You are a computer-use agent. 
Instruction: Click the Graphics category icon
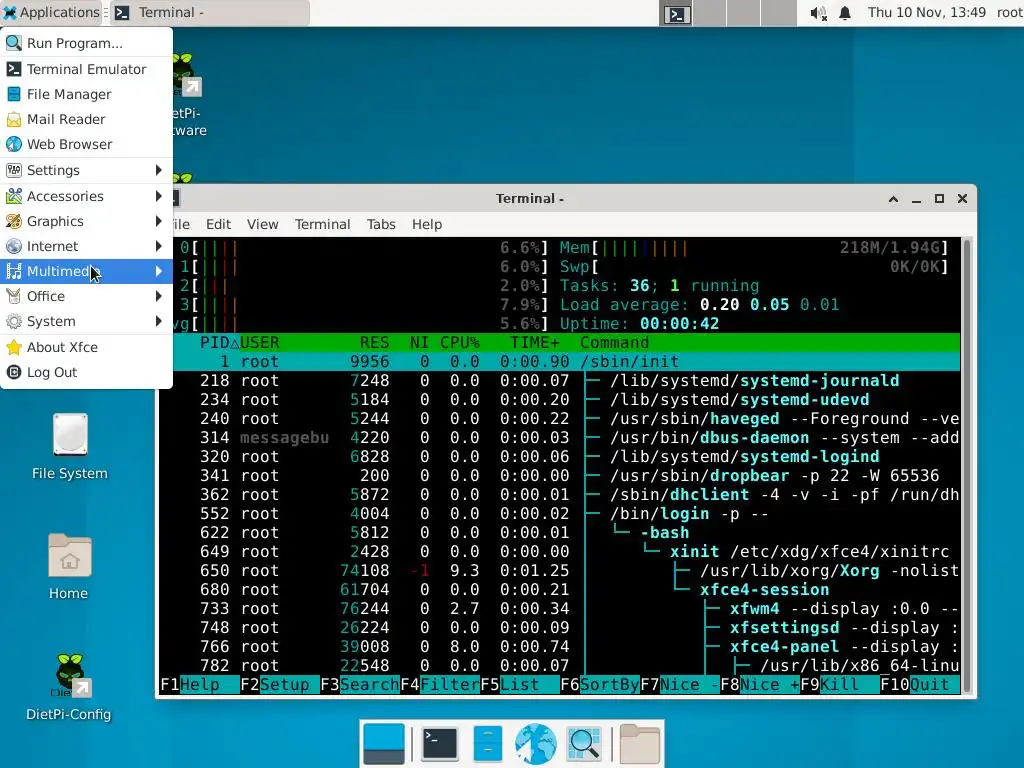pyautogui.click(x=14, y=221)
